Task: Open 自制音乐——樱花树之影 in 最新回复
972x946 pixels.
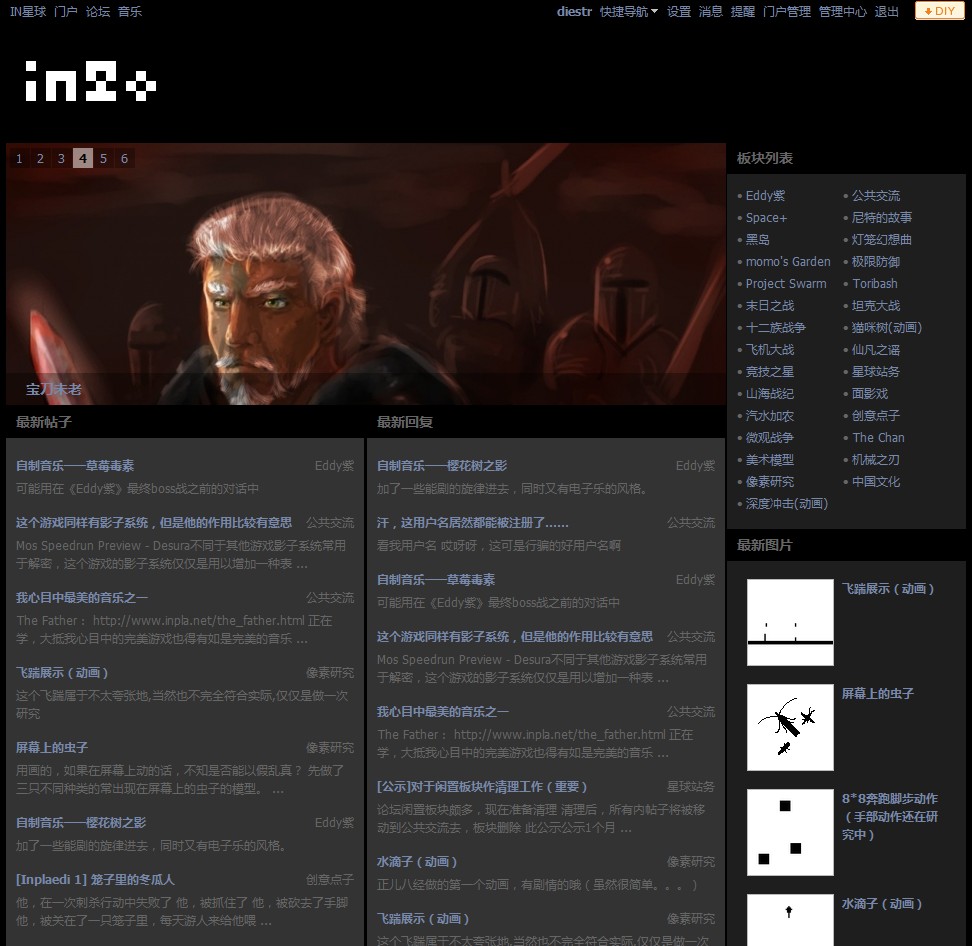Action: [x=442, y=466]
